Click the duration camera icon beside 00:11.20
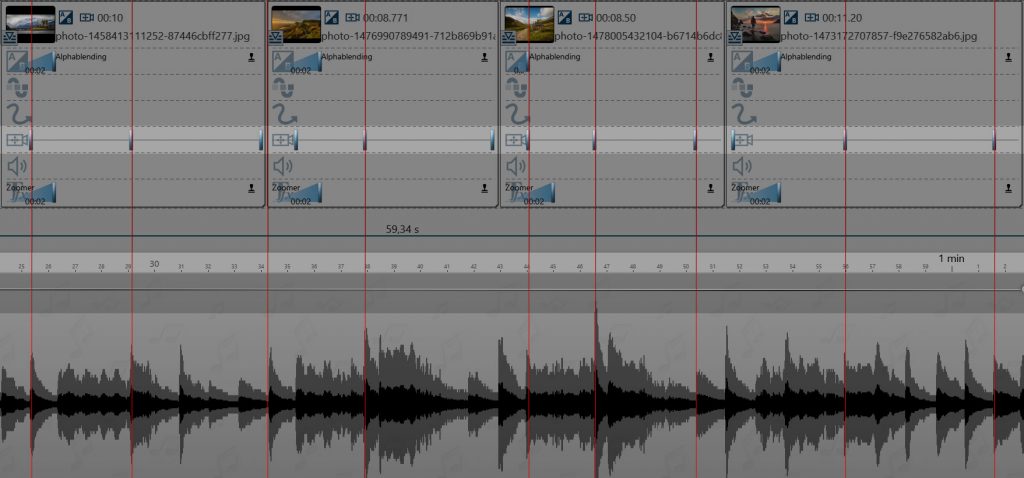Screen dimensions: 1024x478 pos(812,18)
